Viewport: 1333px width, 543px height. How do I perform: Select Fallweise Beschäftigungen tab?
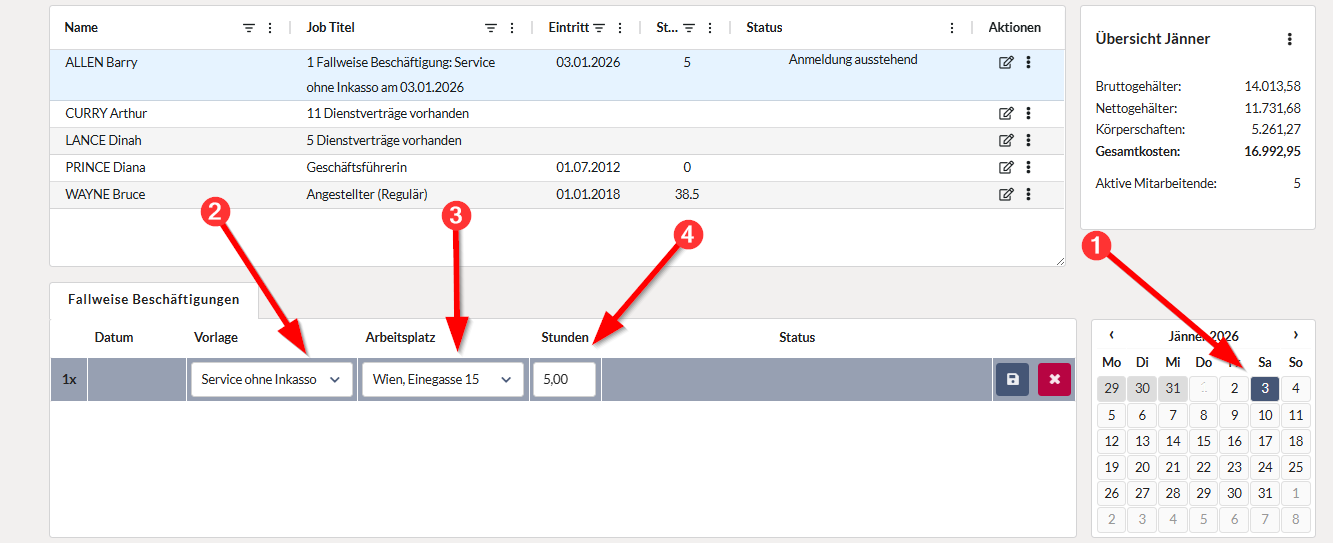(154, 299)
